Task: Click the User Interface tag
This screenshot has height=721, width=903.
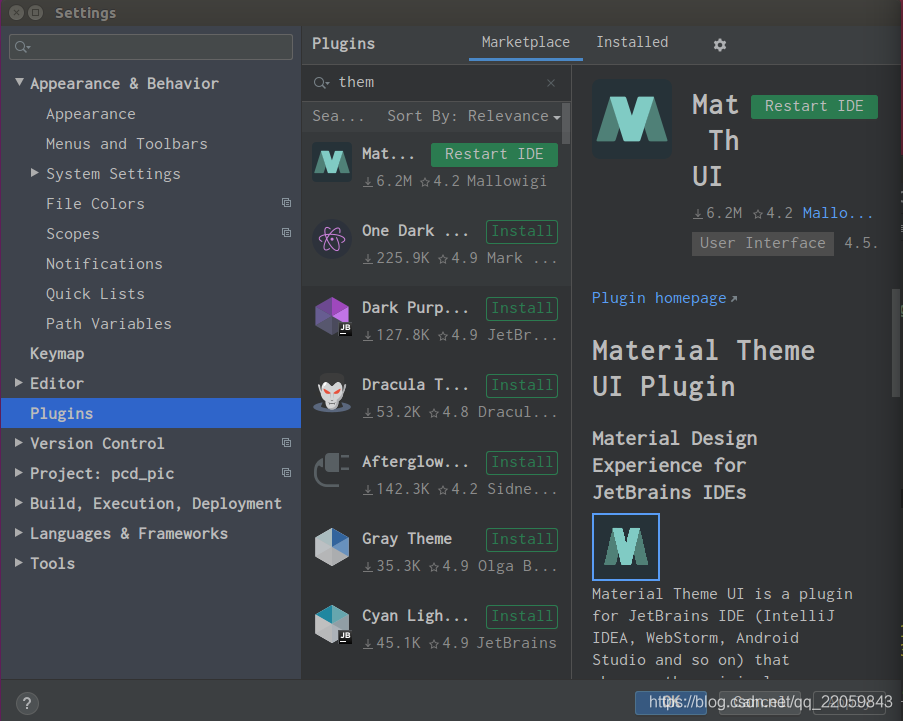Action: point(762,244)
